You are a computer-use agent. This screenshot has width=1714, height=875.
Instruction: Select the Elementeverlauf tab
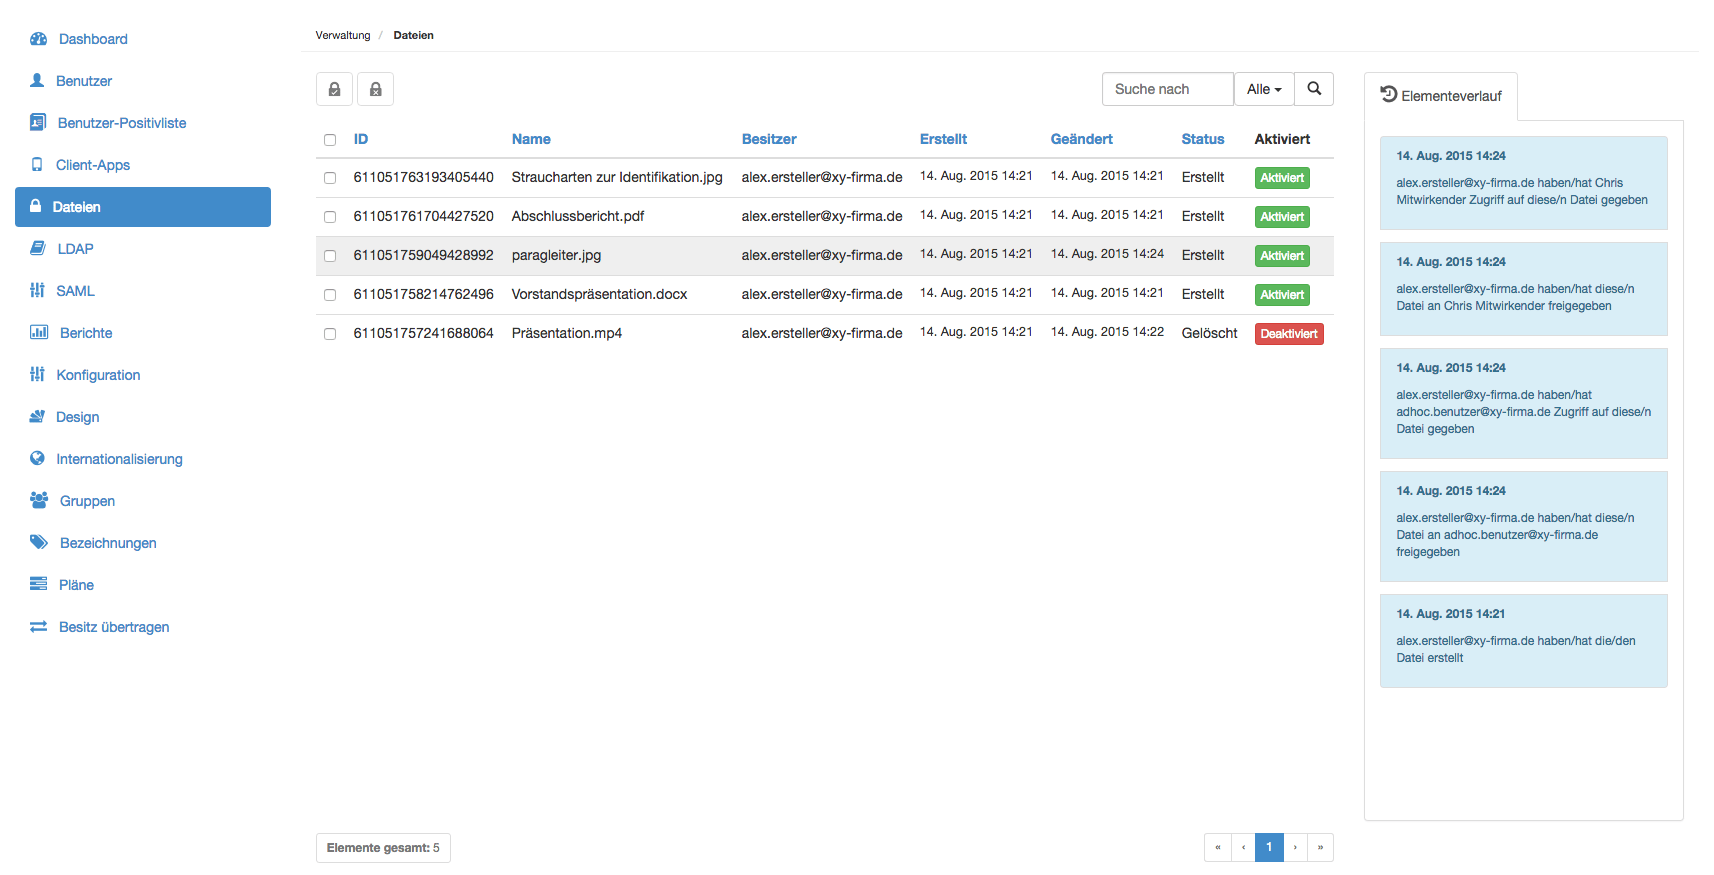1441,96
